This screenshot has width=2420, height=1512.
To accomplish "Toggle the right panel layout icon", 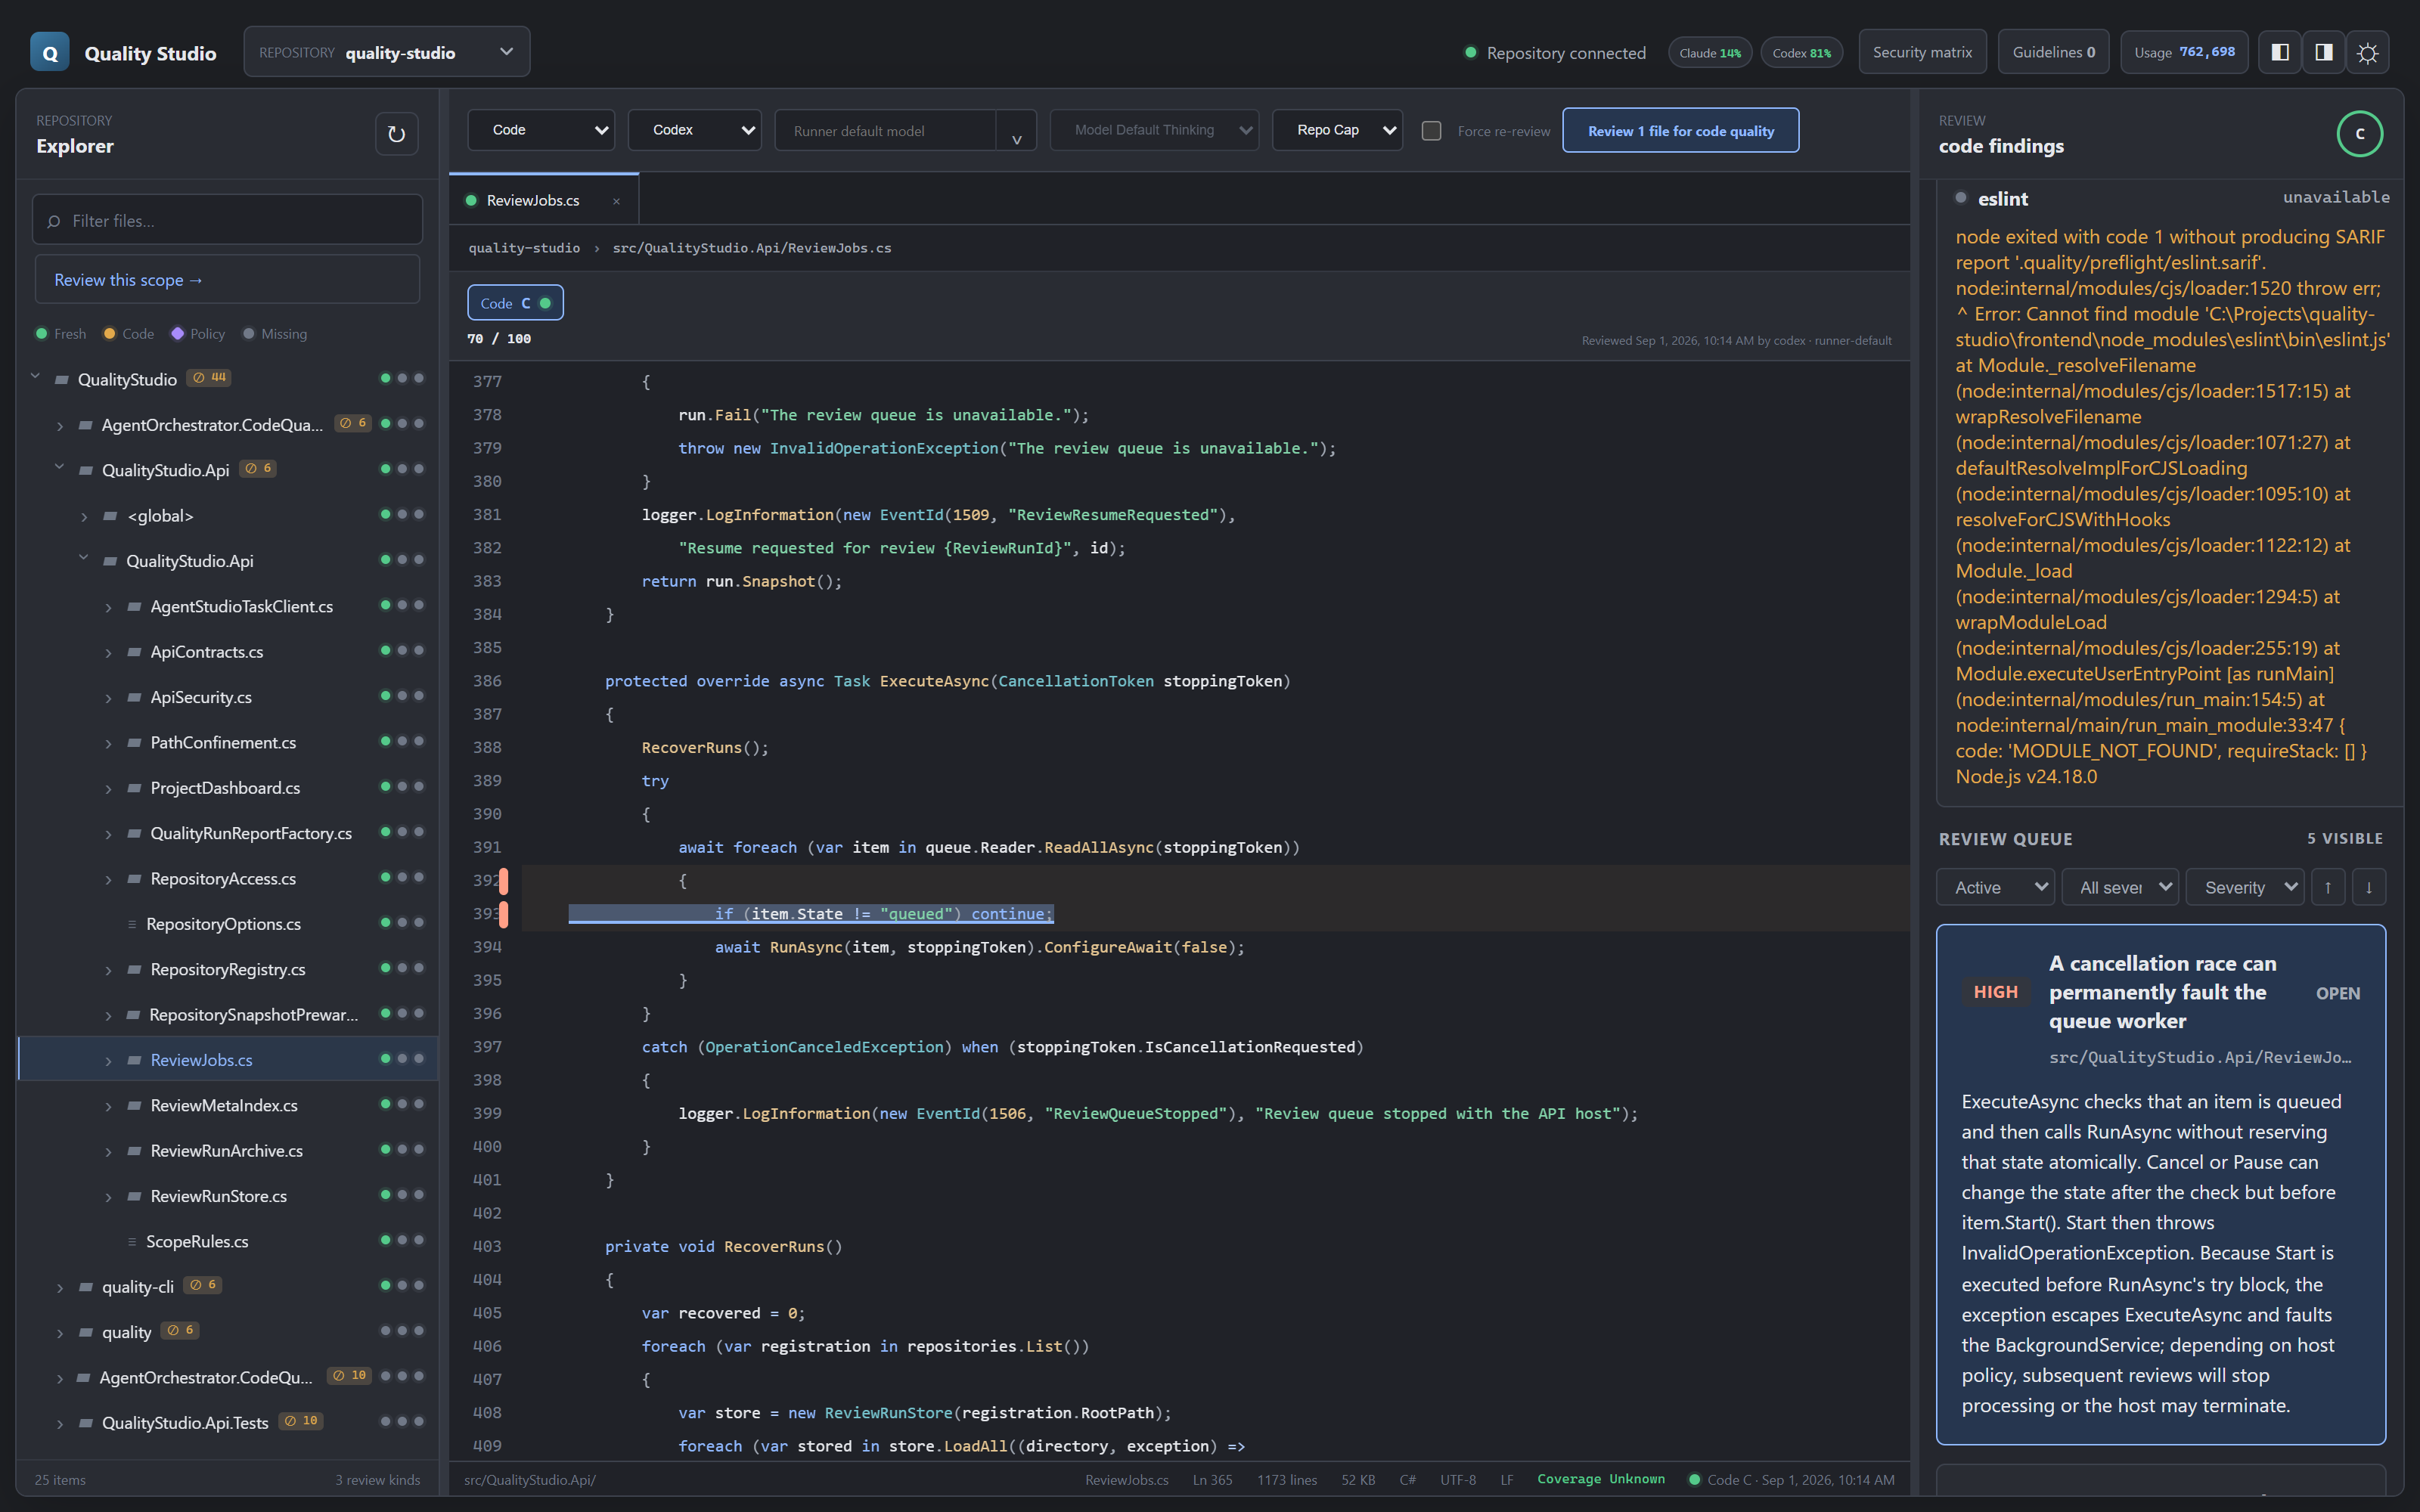I will pos(2324,52).
